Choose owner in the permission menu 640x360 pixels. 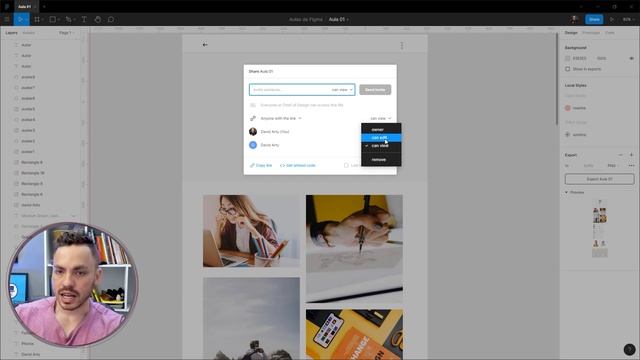(381, 129)
